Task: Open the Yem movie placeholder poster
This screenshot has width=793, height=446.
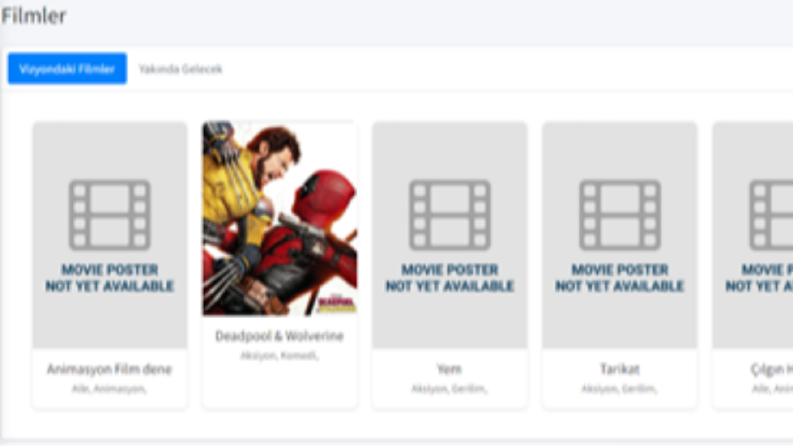Action: tap(450, 235)
